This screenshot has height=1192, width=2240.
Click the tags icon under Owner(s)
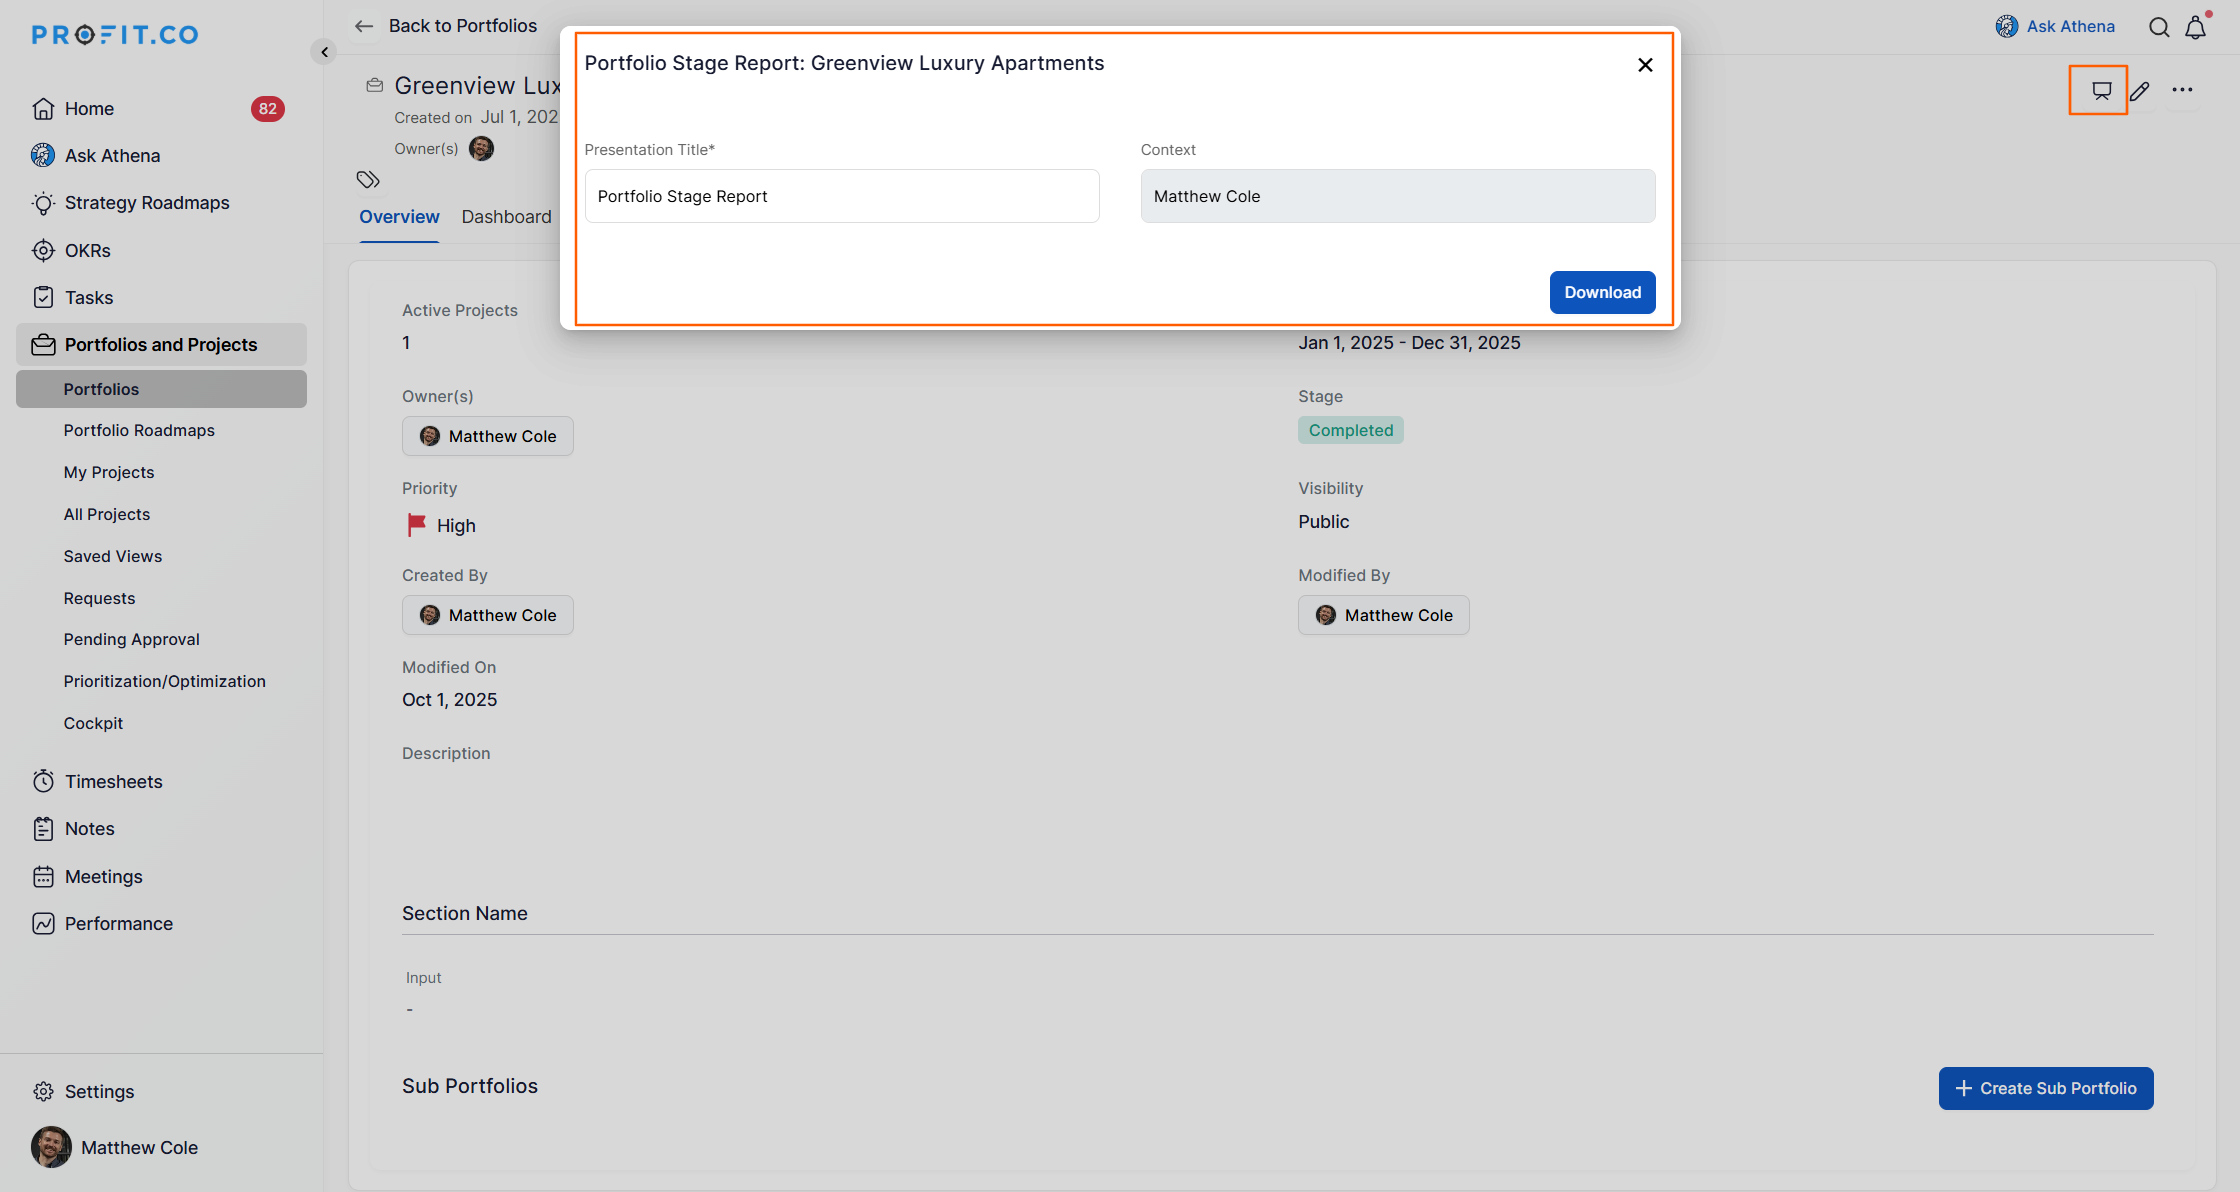click(368, 180)
